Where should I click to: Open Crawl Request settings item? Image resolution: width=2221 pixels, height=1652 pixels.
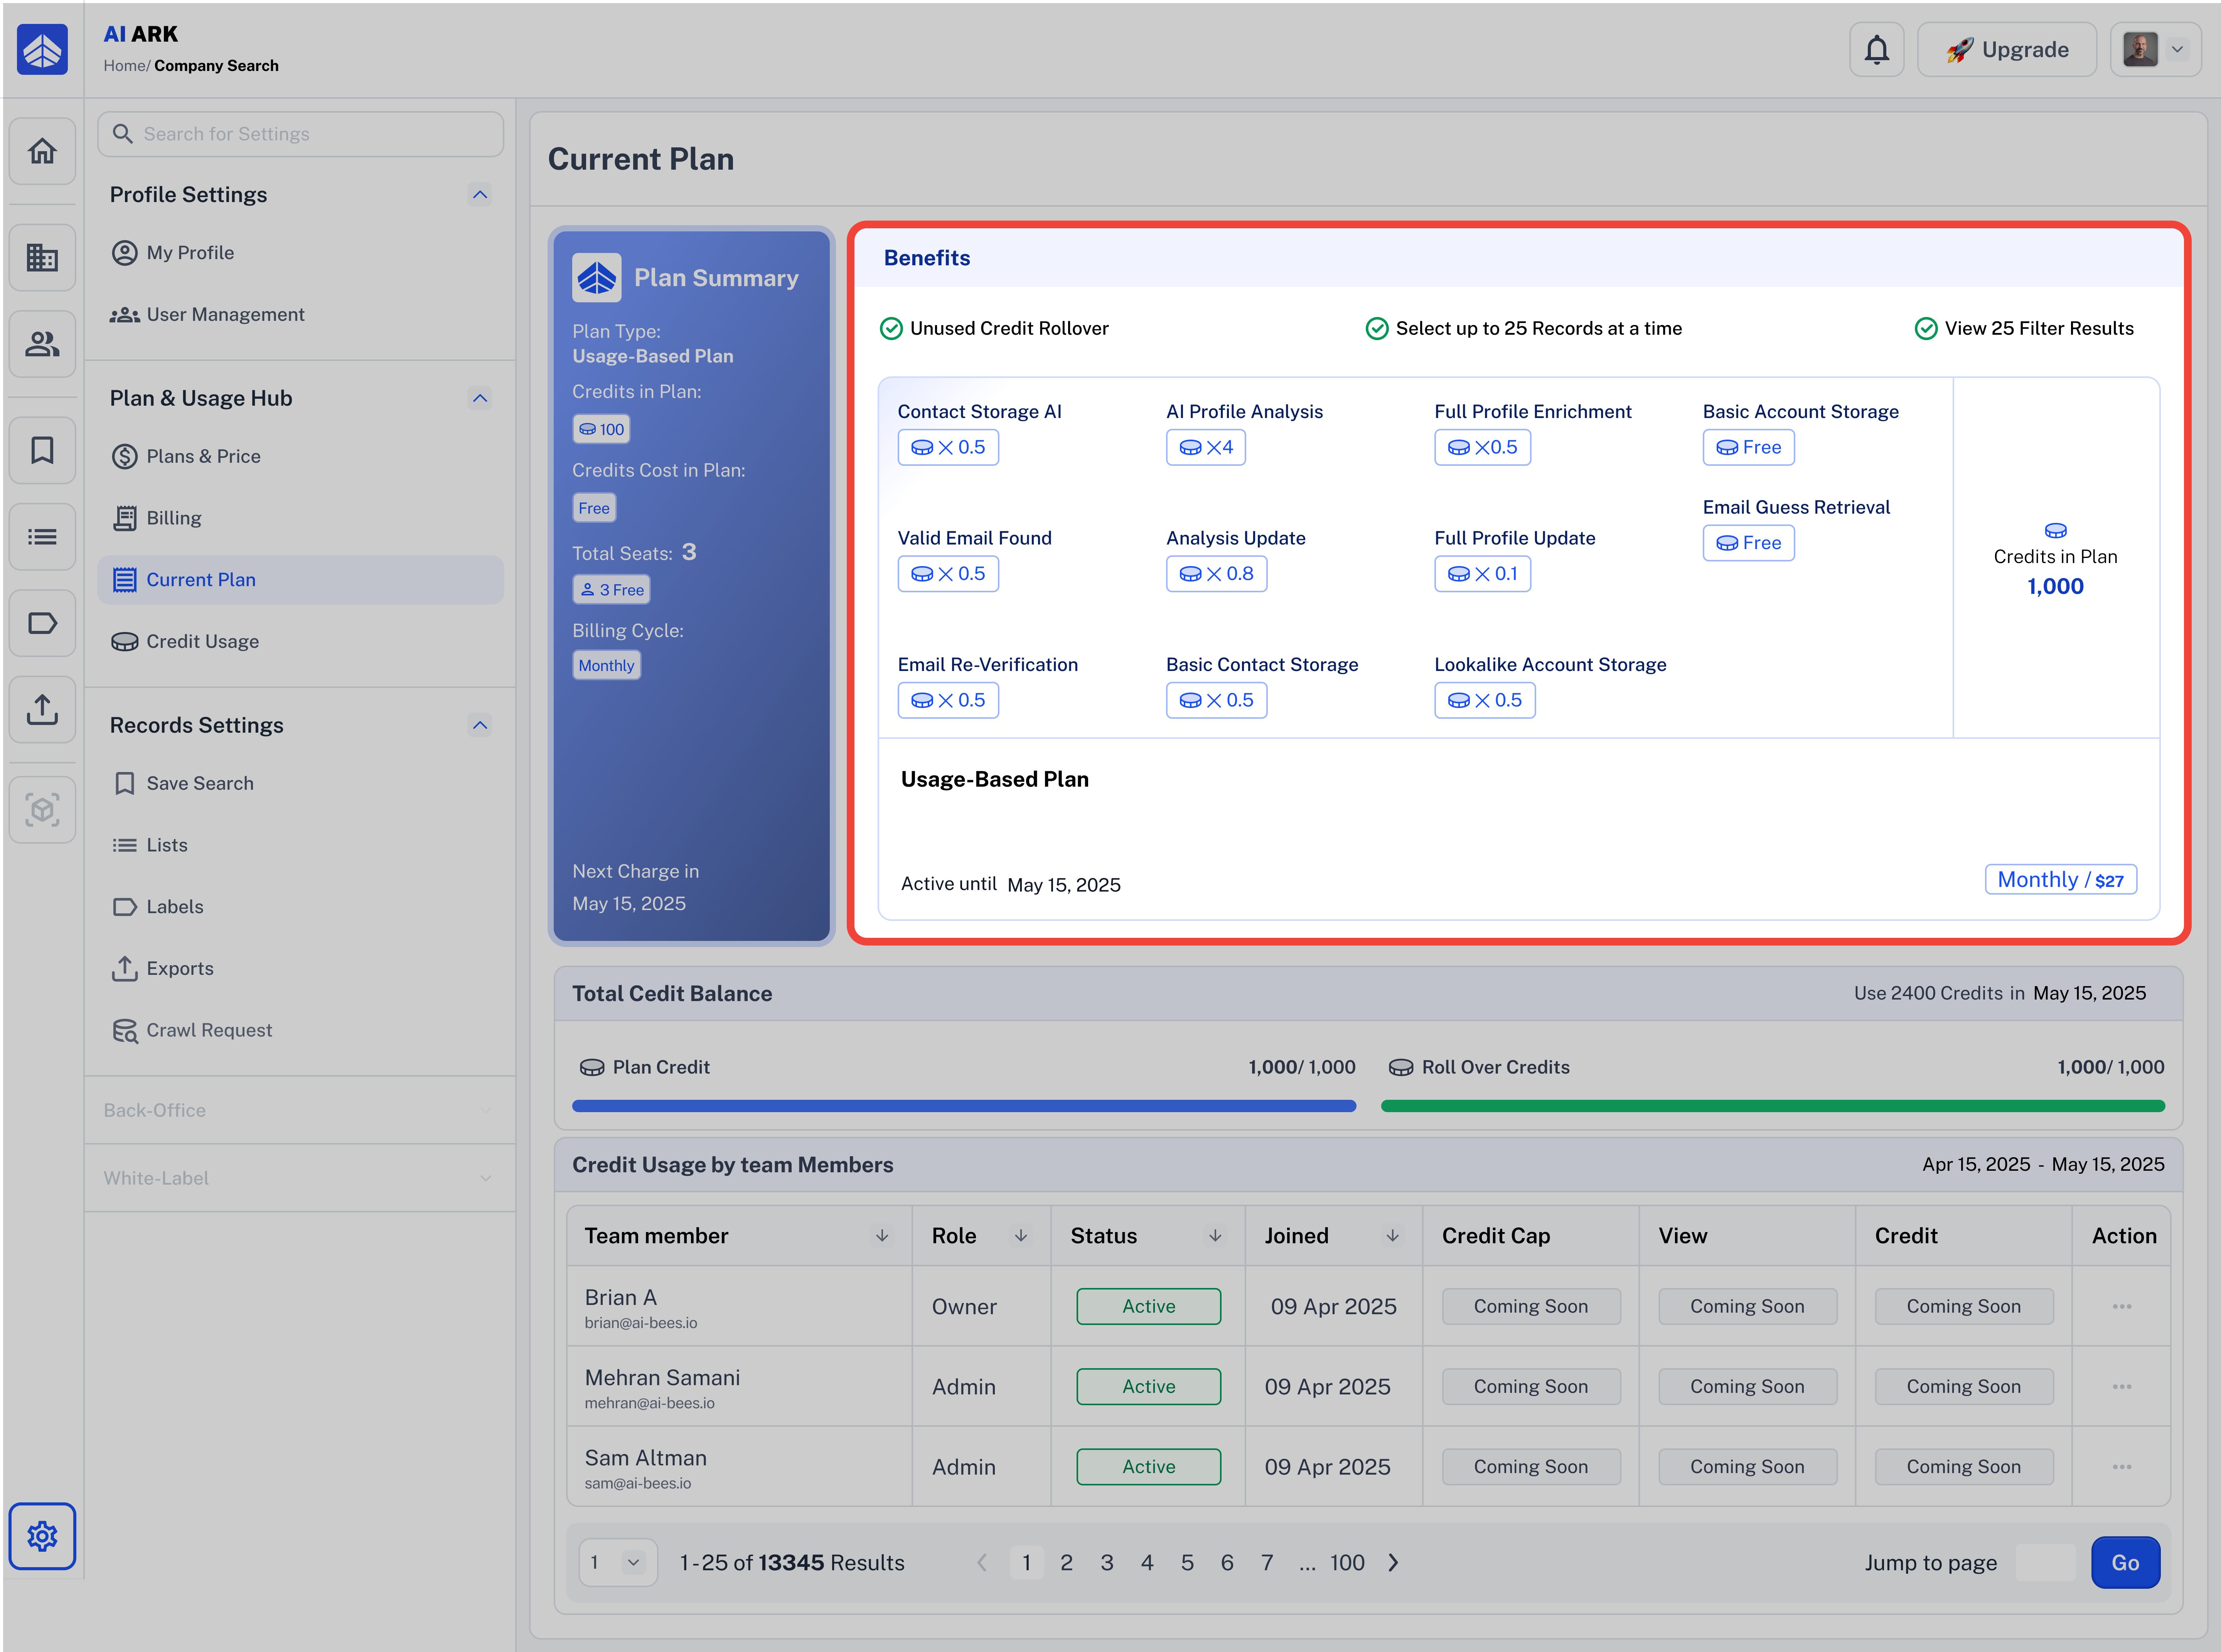300,1030
